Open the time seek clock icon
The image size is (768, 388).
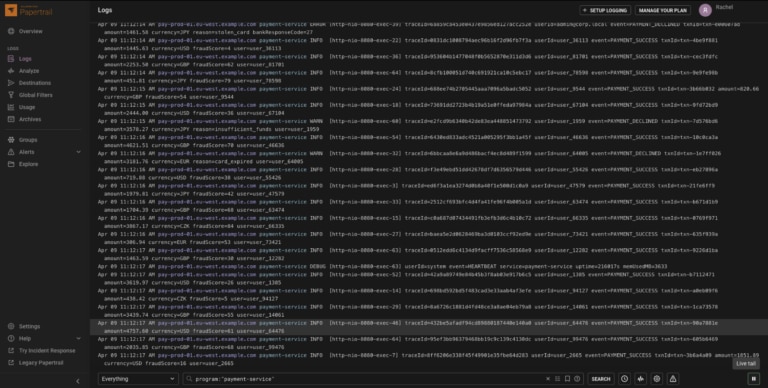pos(624,379)
